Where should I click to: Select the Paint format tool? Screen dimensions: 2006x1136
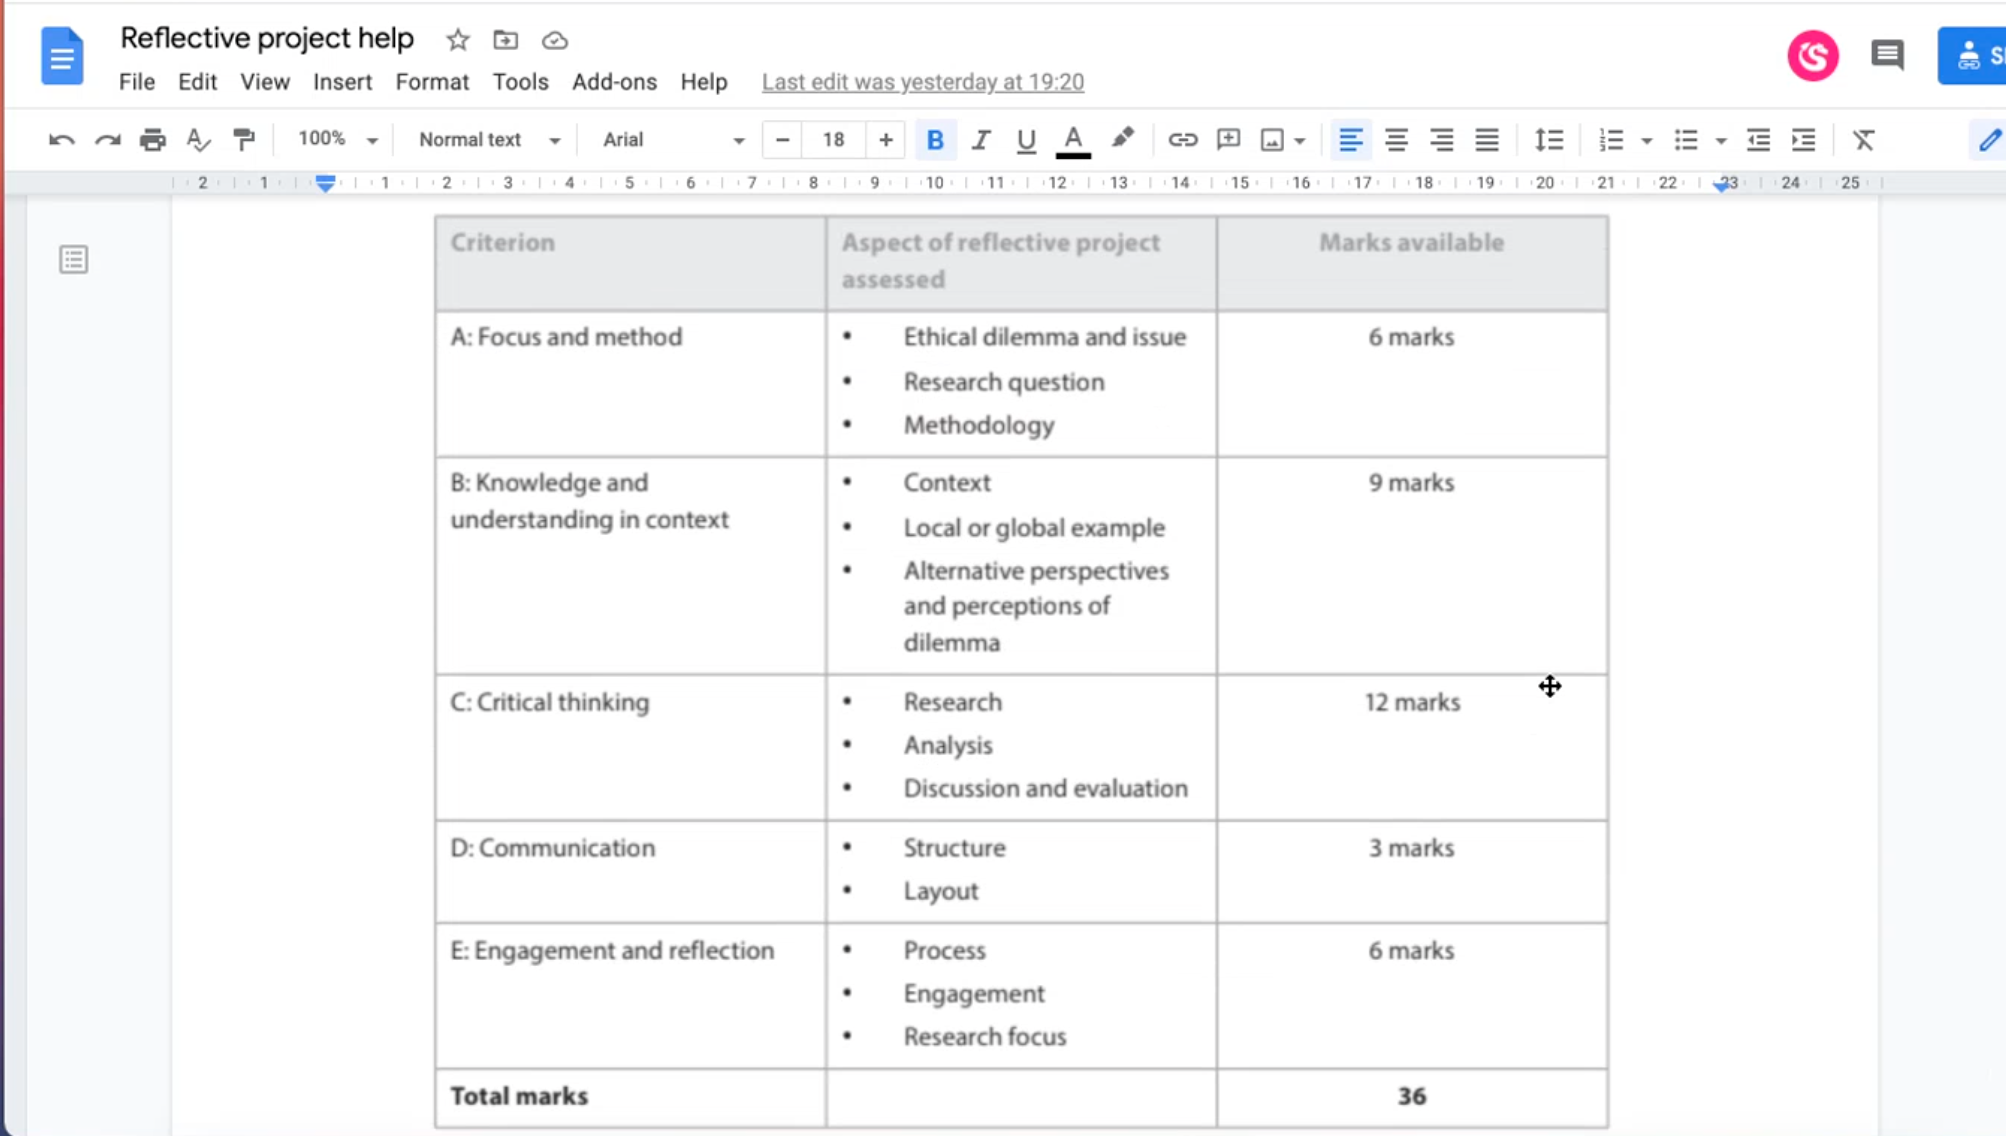[x=243, y=140]
